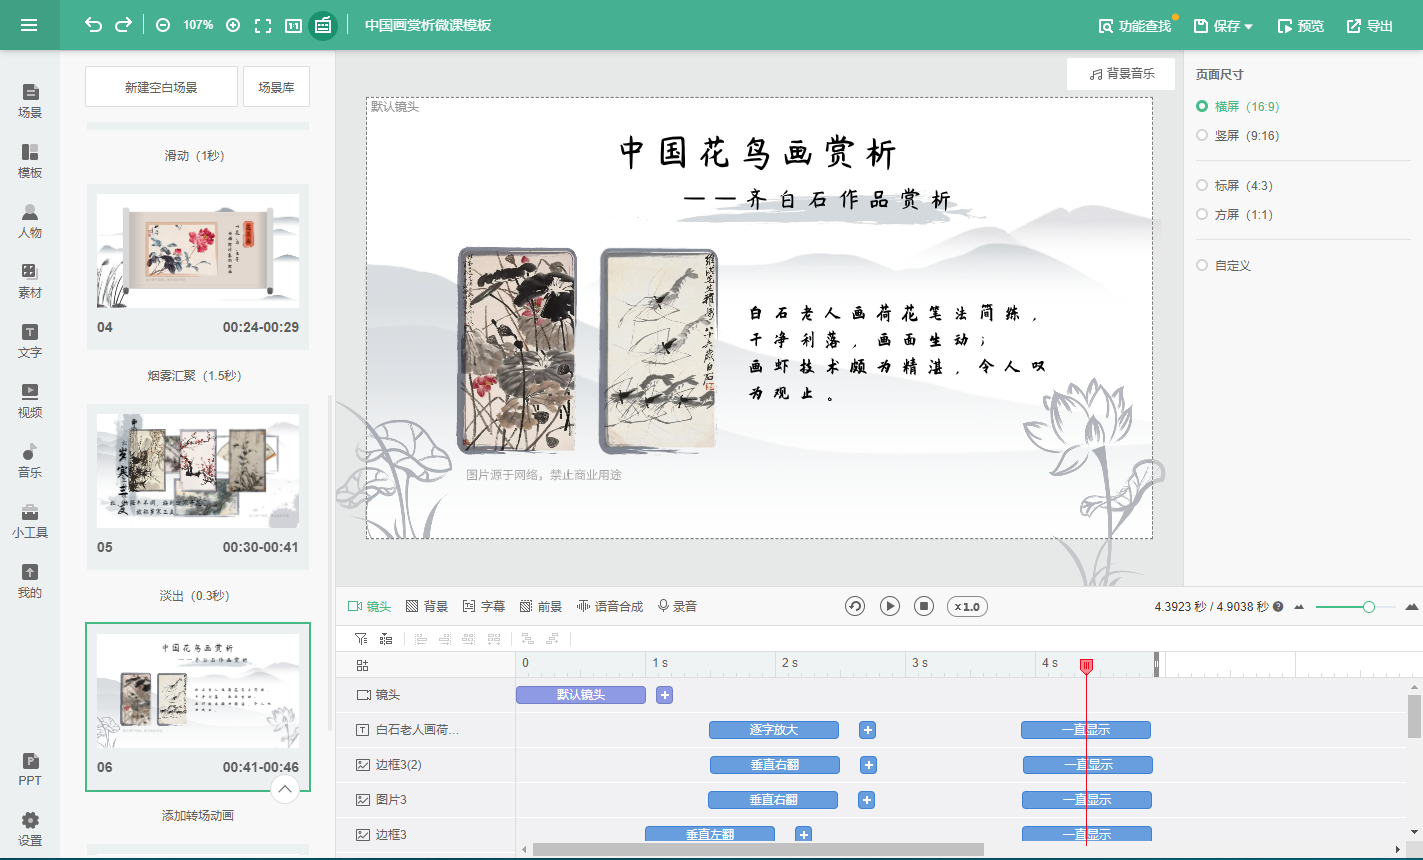
Task: Stop timeline playback
Action: 925,606
